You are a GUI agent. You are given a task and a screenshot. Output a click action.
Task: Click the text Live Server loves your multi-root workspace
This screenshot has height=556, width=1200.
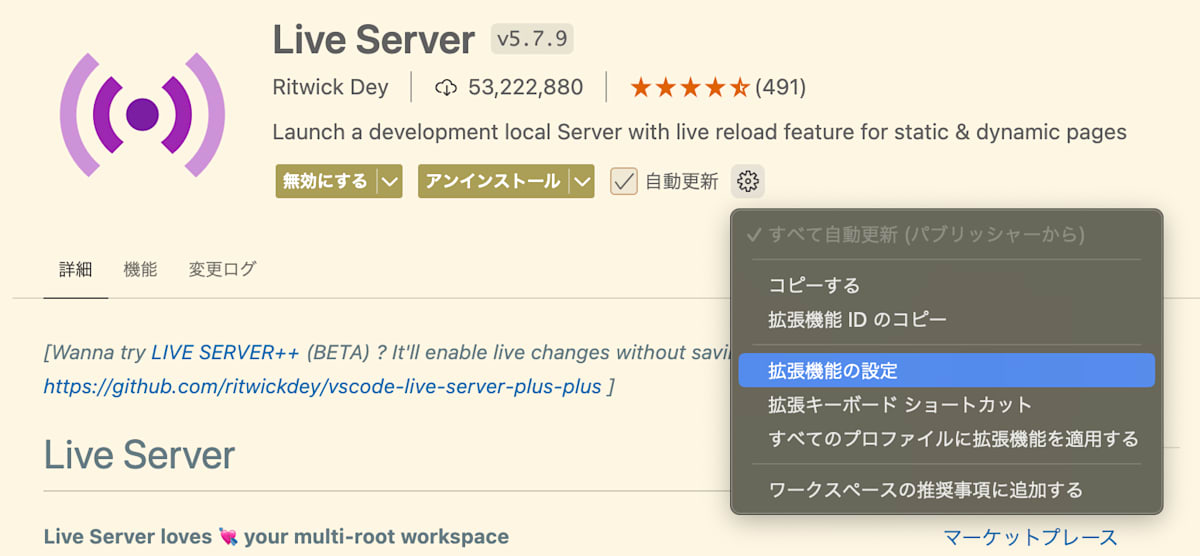[276, 537]
